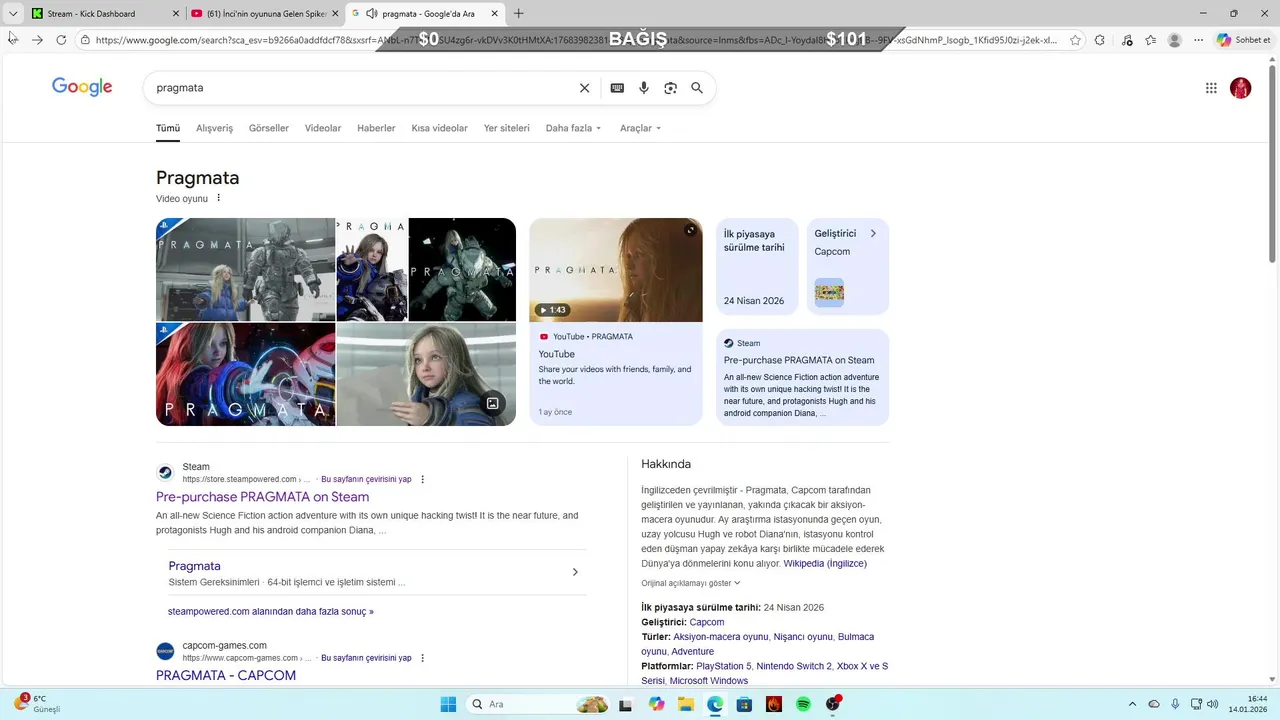Screen dimensions: 1280x720
Task: Open more options for the Steam result
Action: [x=422, y=479]
